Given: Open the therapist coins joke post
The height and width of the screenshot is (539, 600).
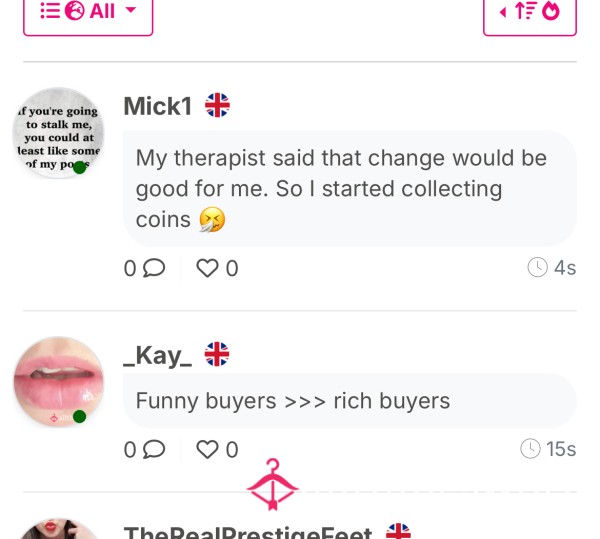Looking at the screenshot, I should coord(350,188).
